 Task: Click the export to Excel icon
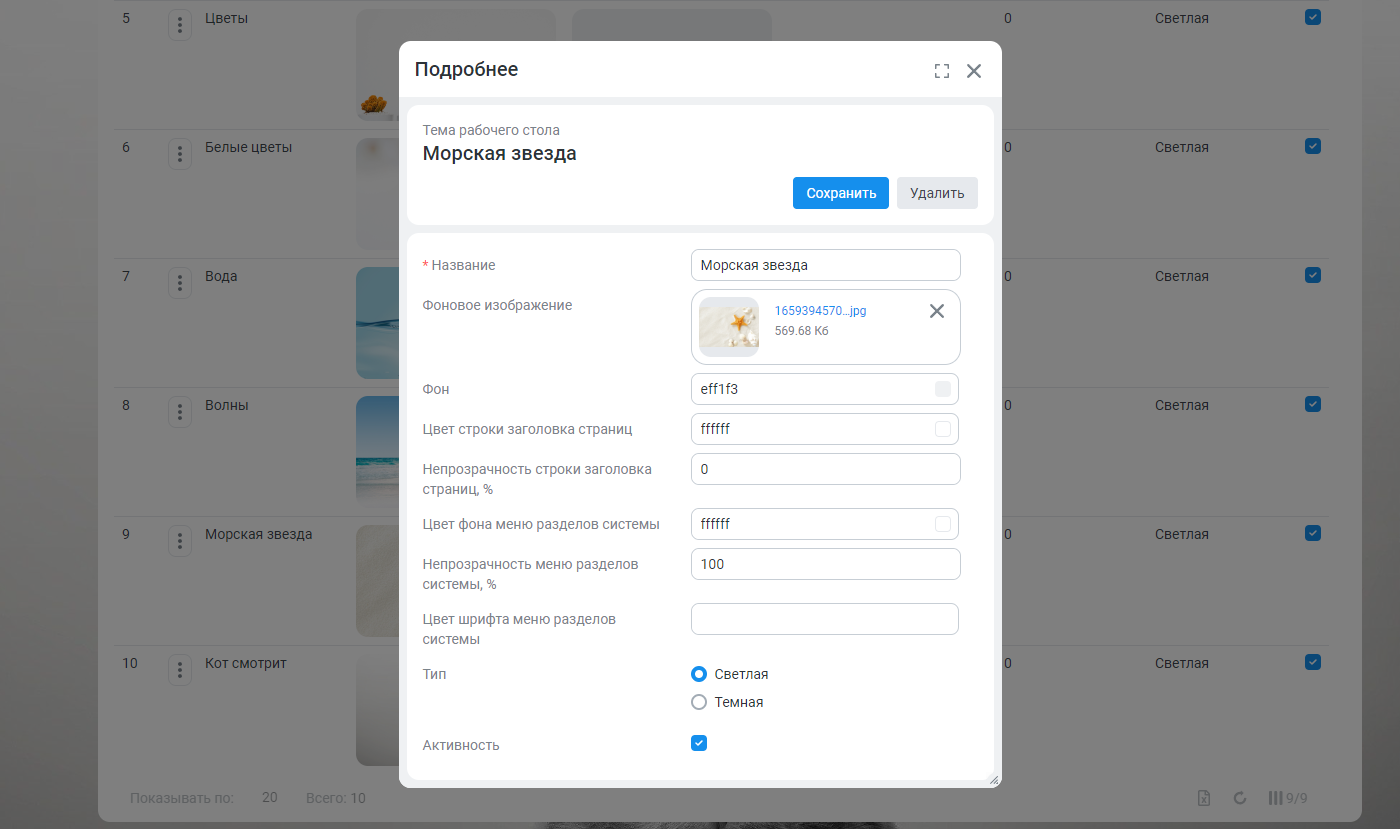(1205, 798)
